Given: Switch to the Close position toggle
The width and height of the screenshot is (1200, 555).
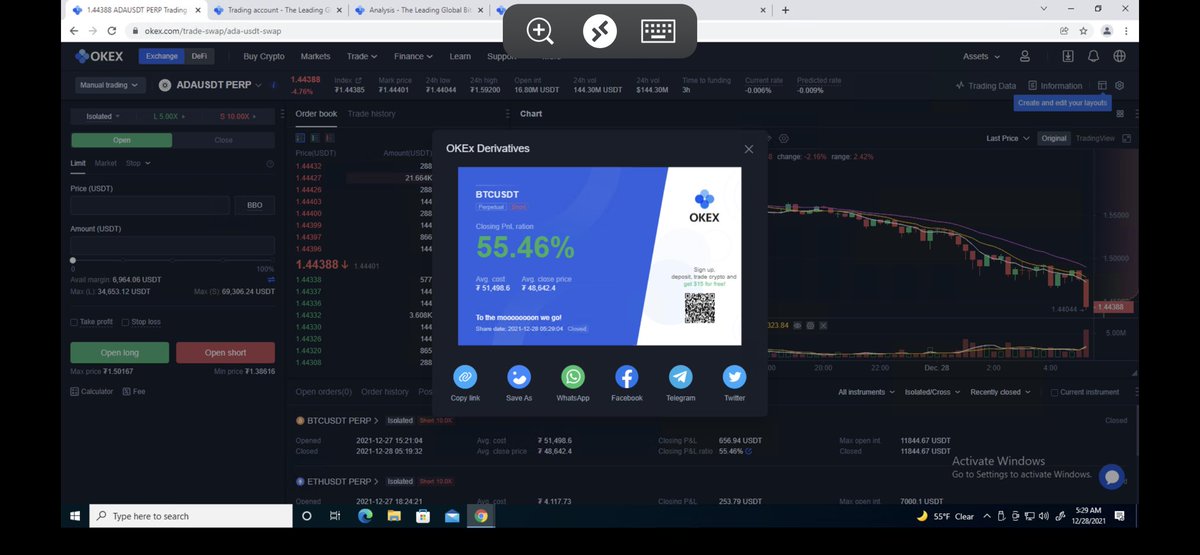Looking at the screenshot, I should [223, 140].
